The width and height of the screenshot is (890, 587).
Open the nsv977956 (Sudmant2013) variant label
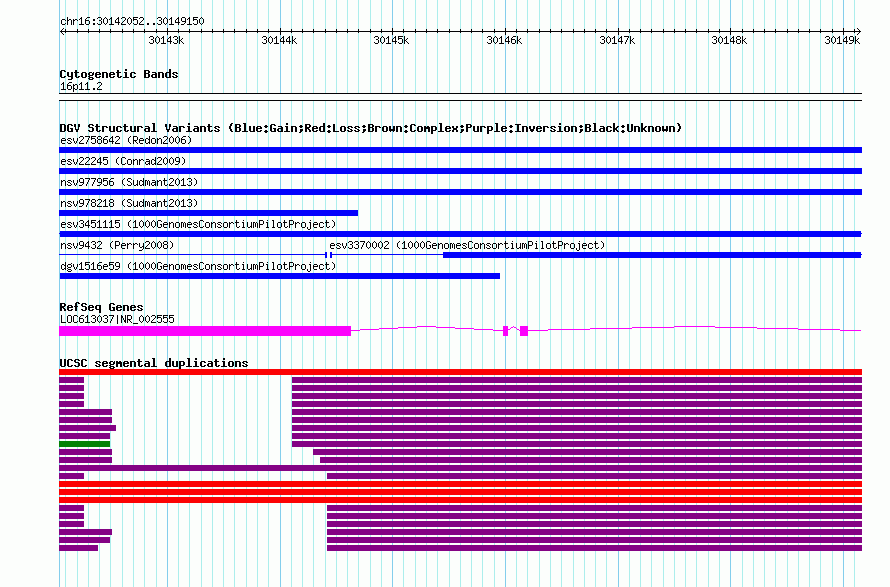tap(129, 182)
